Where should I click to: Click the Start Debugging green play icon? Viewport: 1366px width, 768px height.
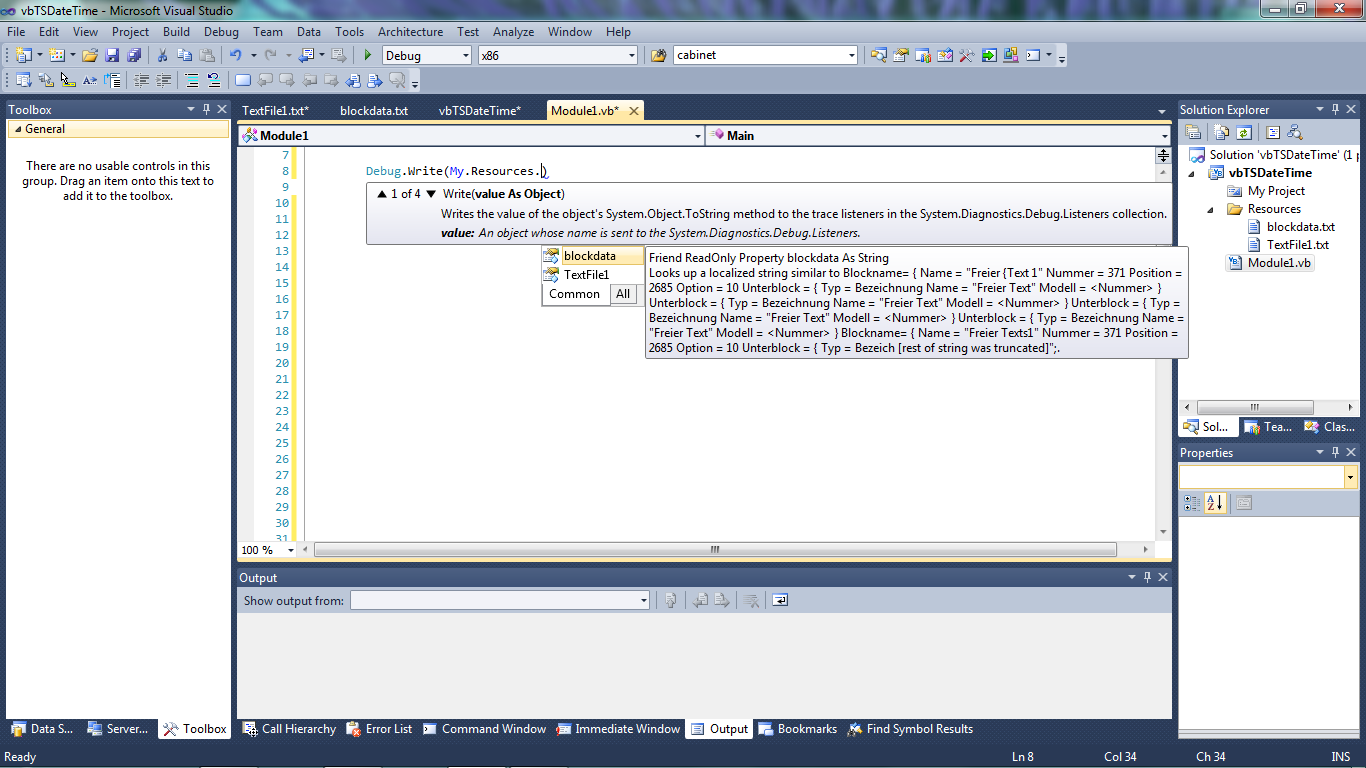[368, 56]
